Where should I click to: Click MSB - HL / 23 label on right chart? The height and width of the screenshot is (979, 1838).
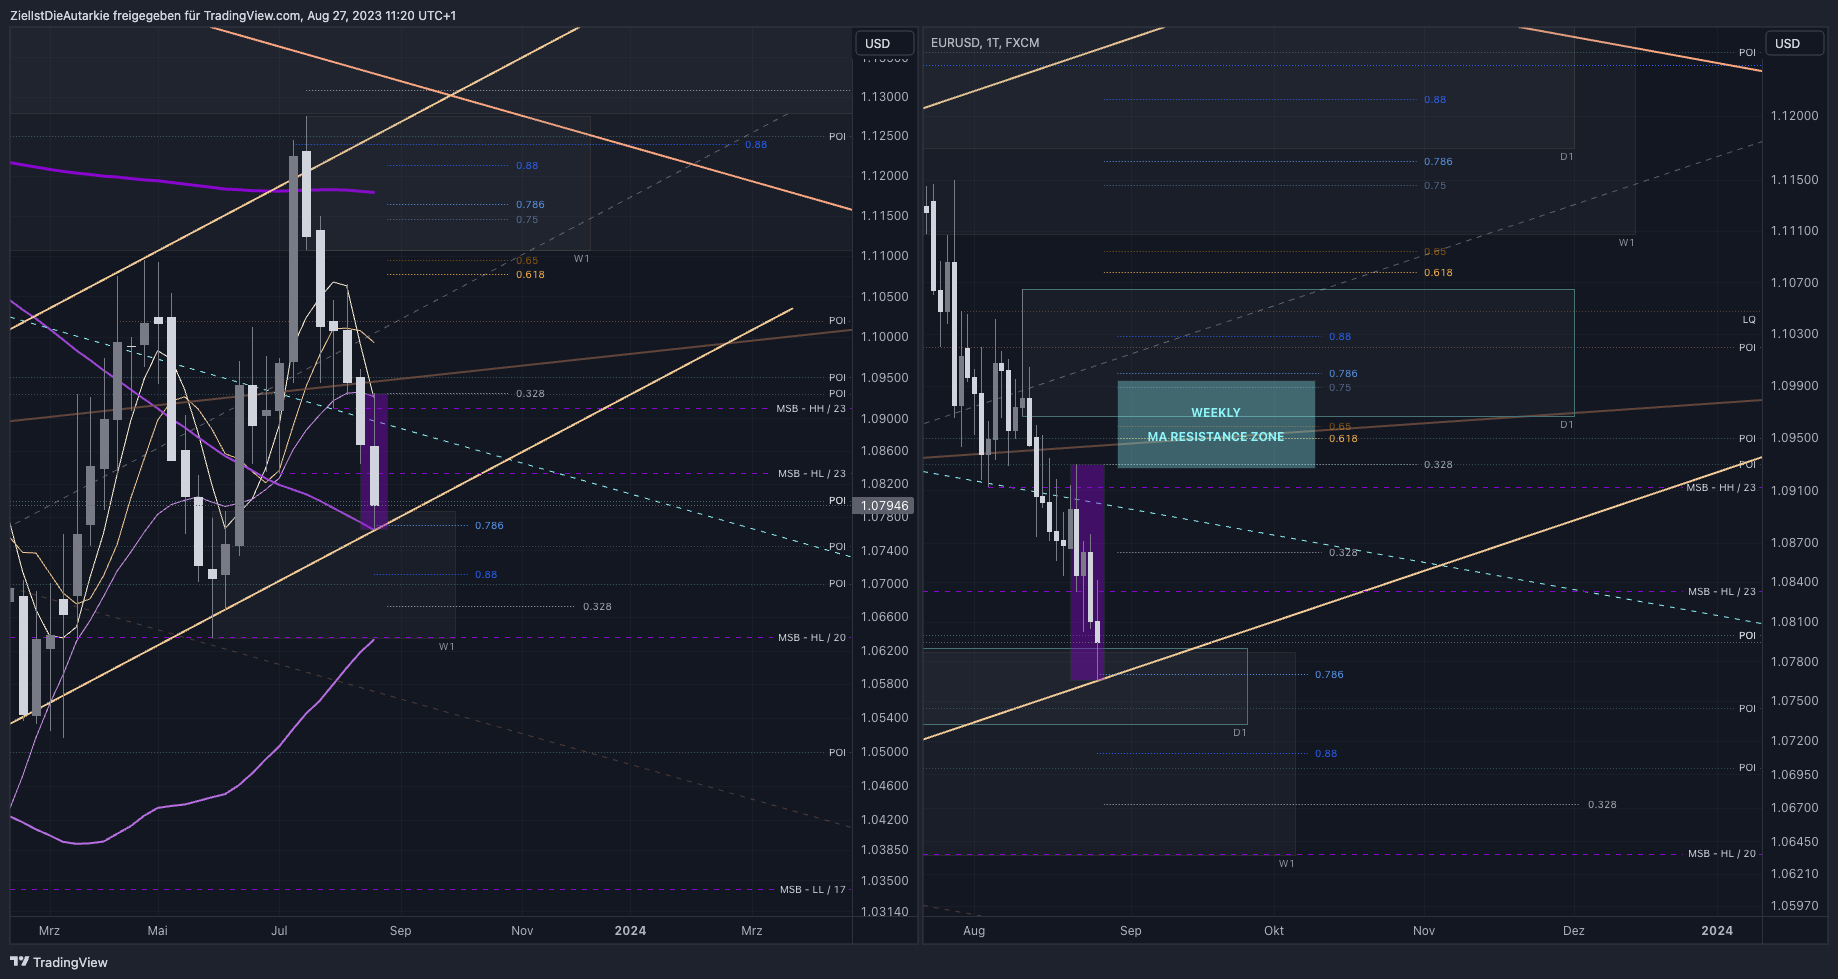1722,591
